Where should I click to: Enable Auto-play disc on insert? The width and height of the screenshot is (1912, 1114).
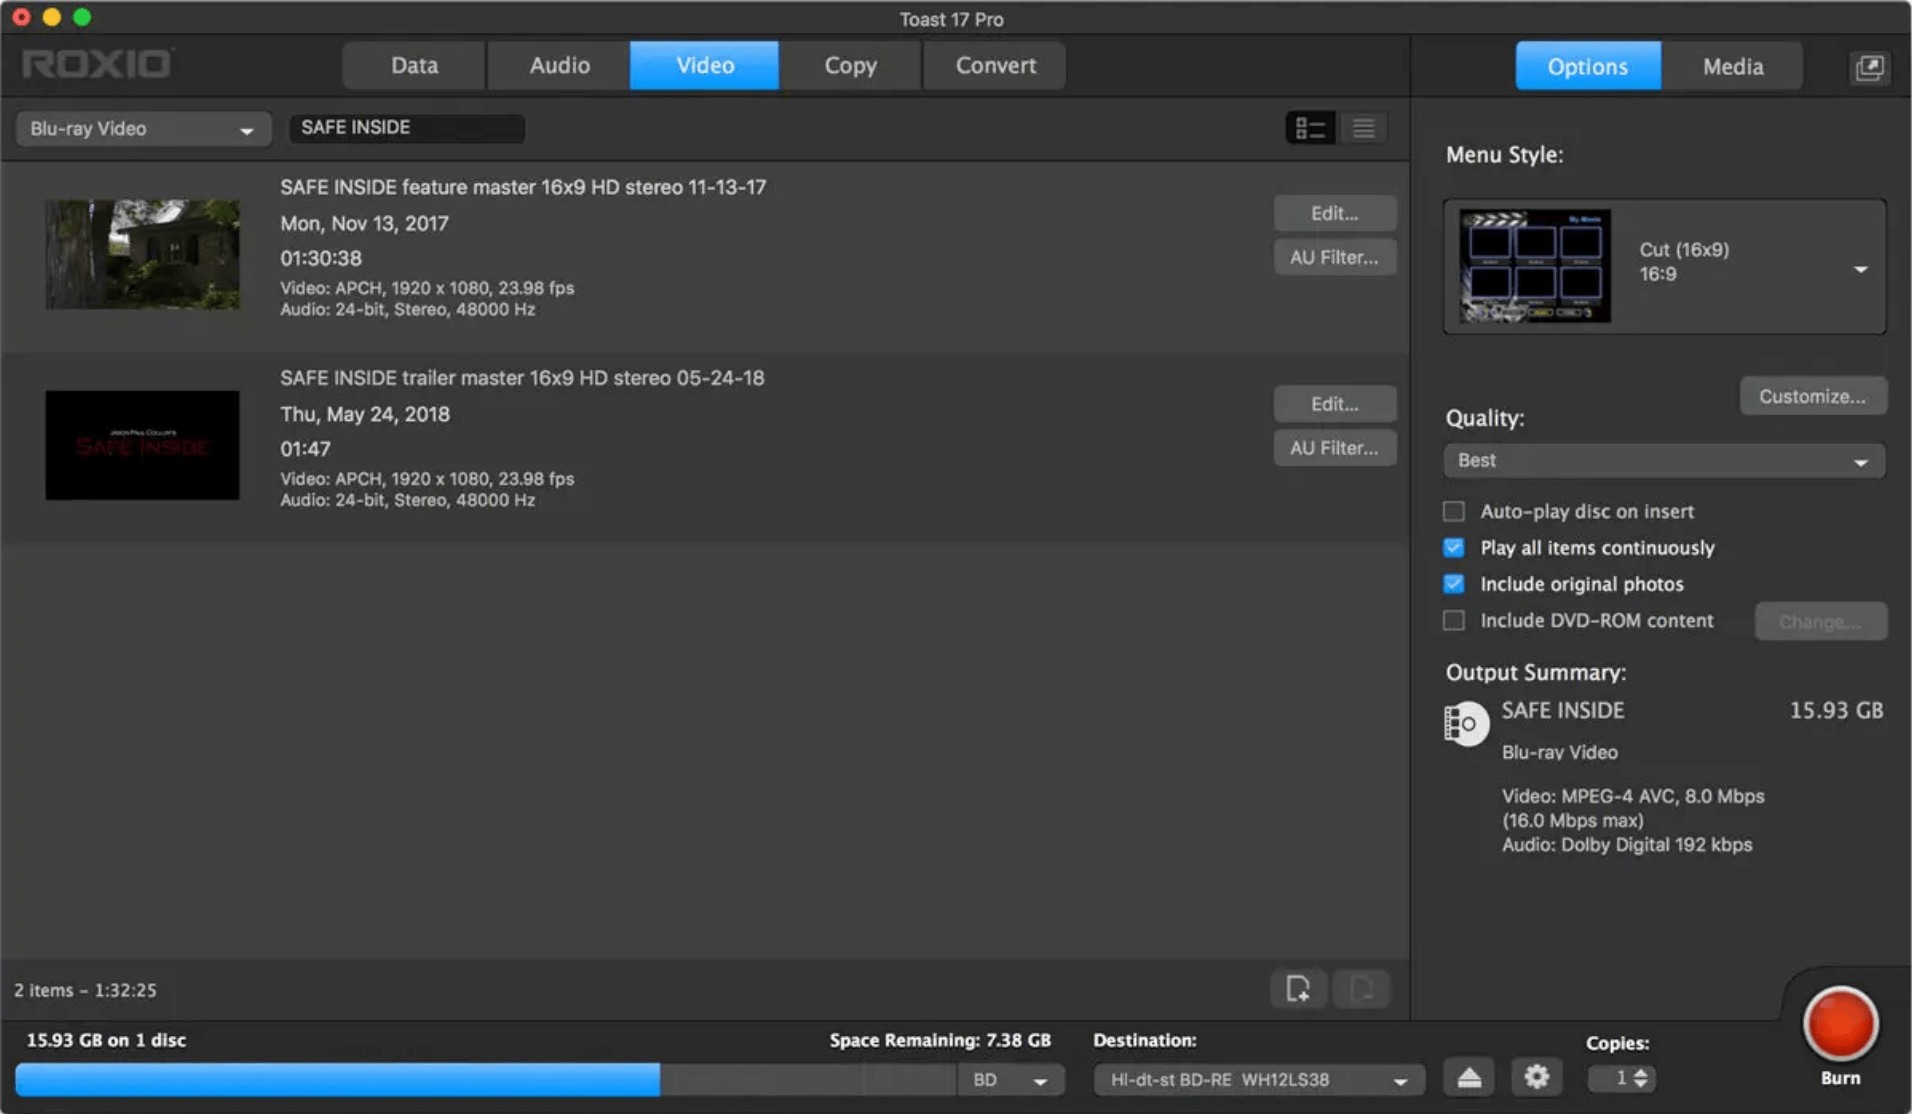point(1453,511)
